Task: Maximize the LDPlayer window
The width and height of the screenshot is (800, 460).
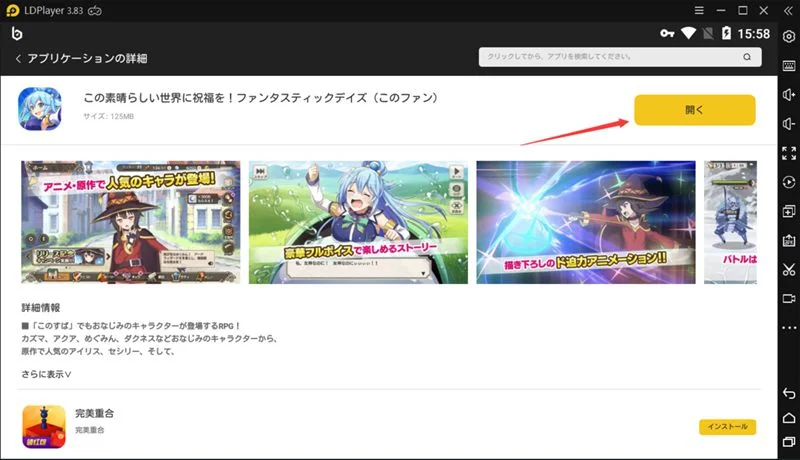Action: click(x=743, y=10)
